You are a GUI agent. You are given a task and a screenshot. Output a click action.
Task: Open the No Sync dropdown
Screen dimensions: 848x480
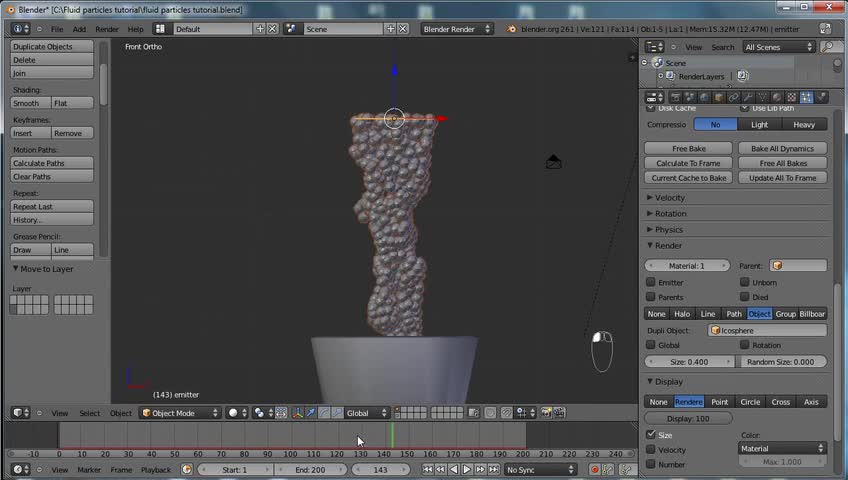540,470
